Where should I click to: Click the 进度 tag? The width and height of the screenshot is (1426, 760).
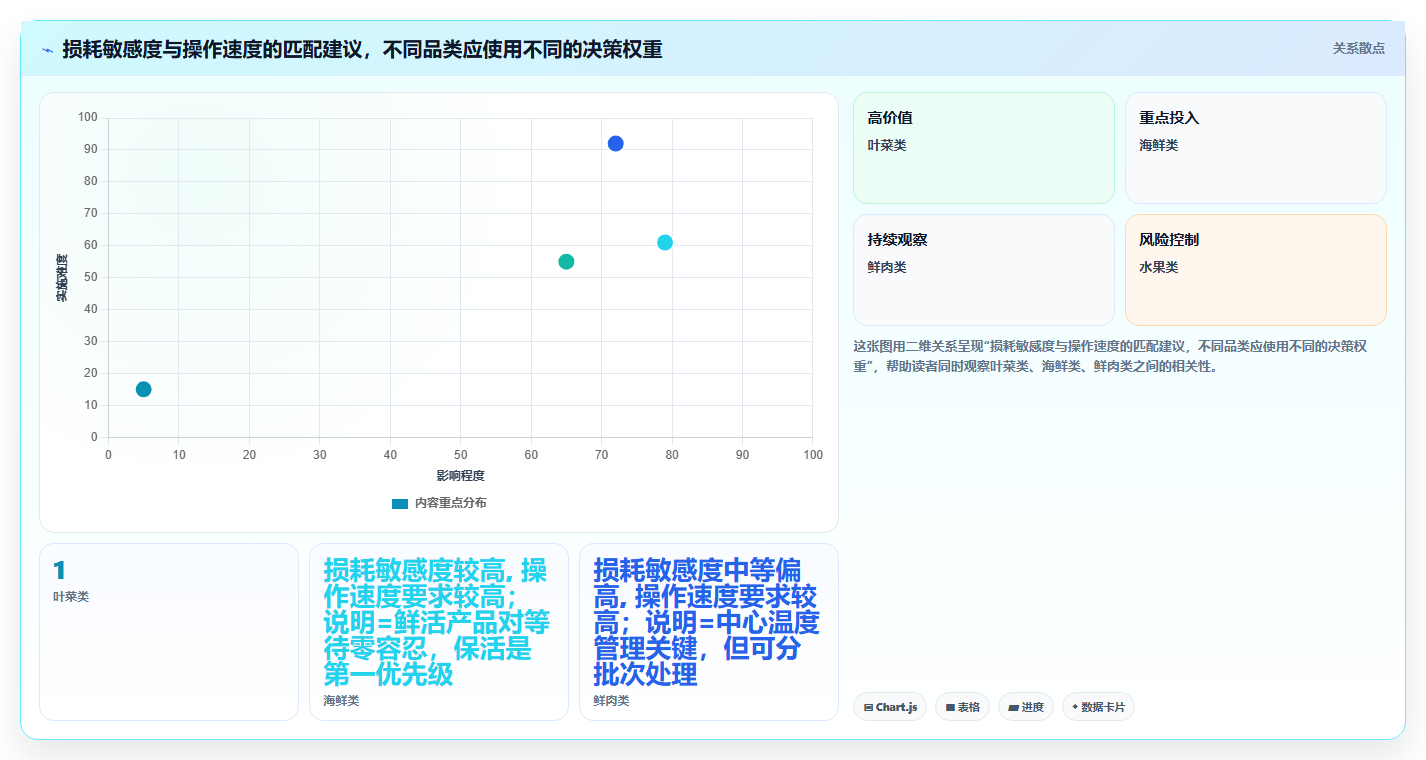click(x=1026, y=707)
